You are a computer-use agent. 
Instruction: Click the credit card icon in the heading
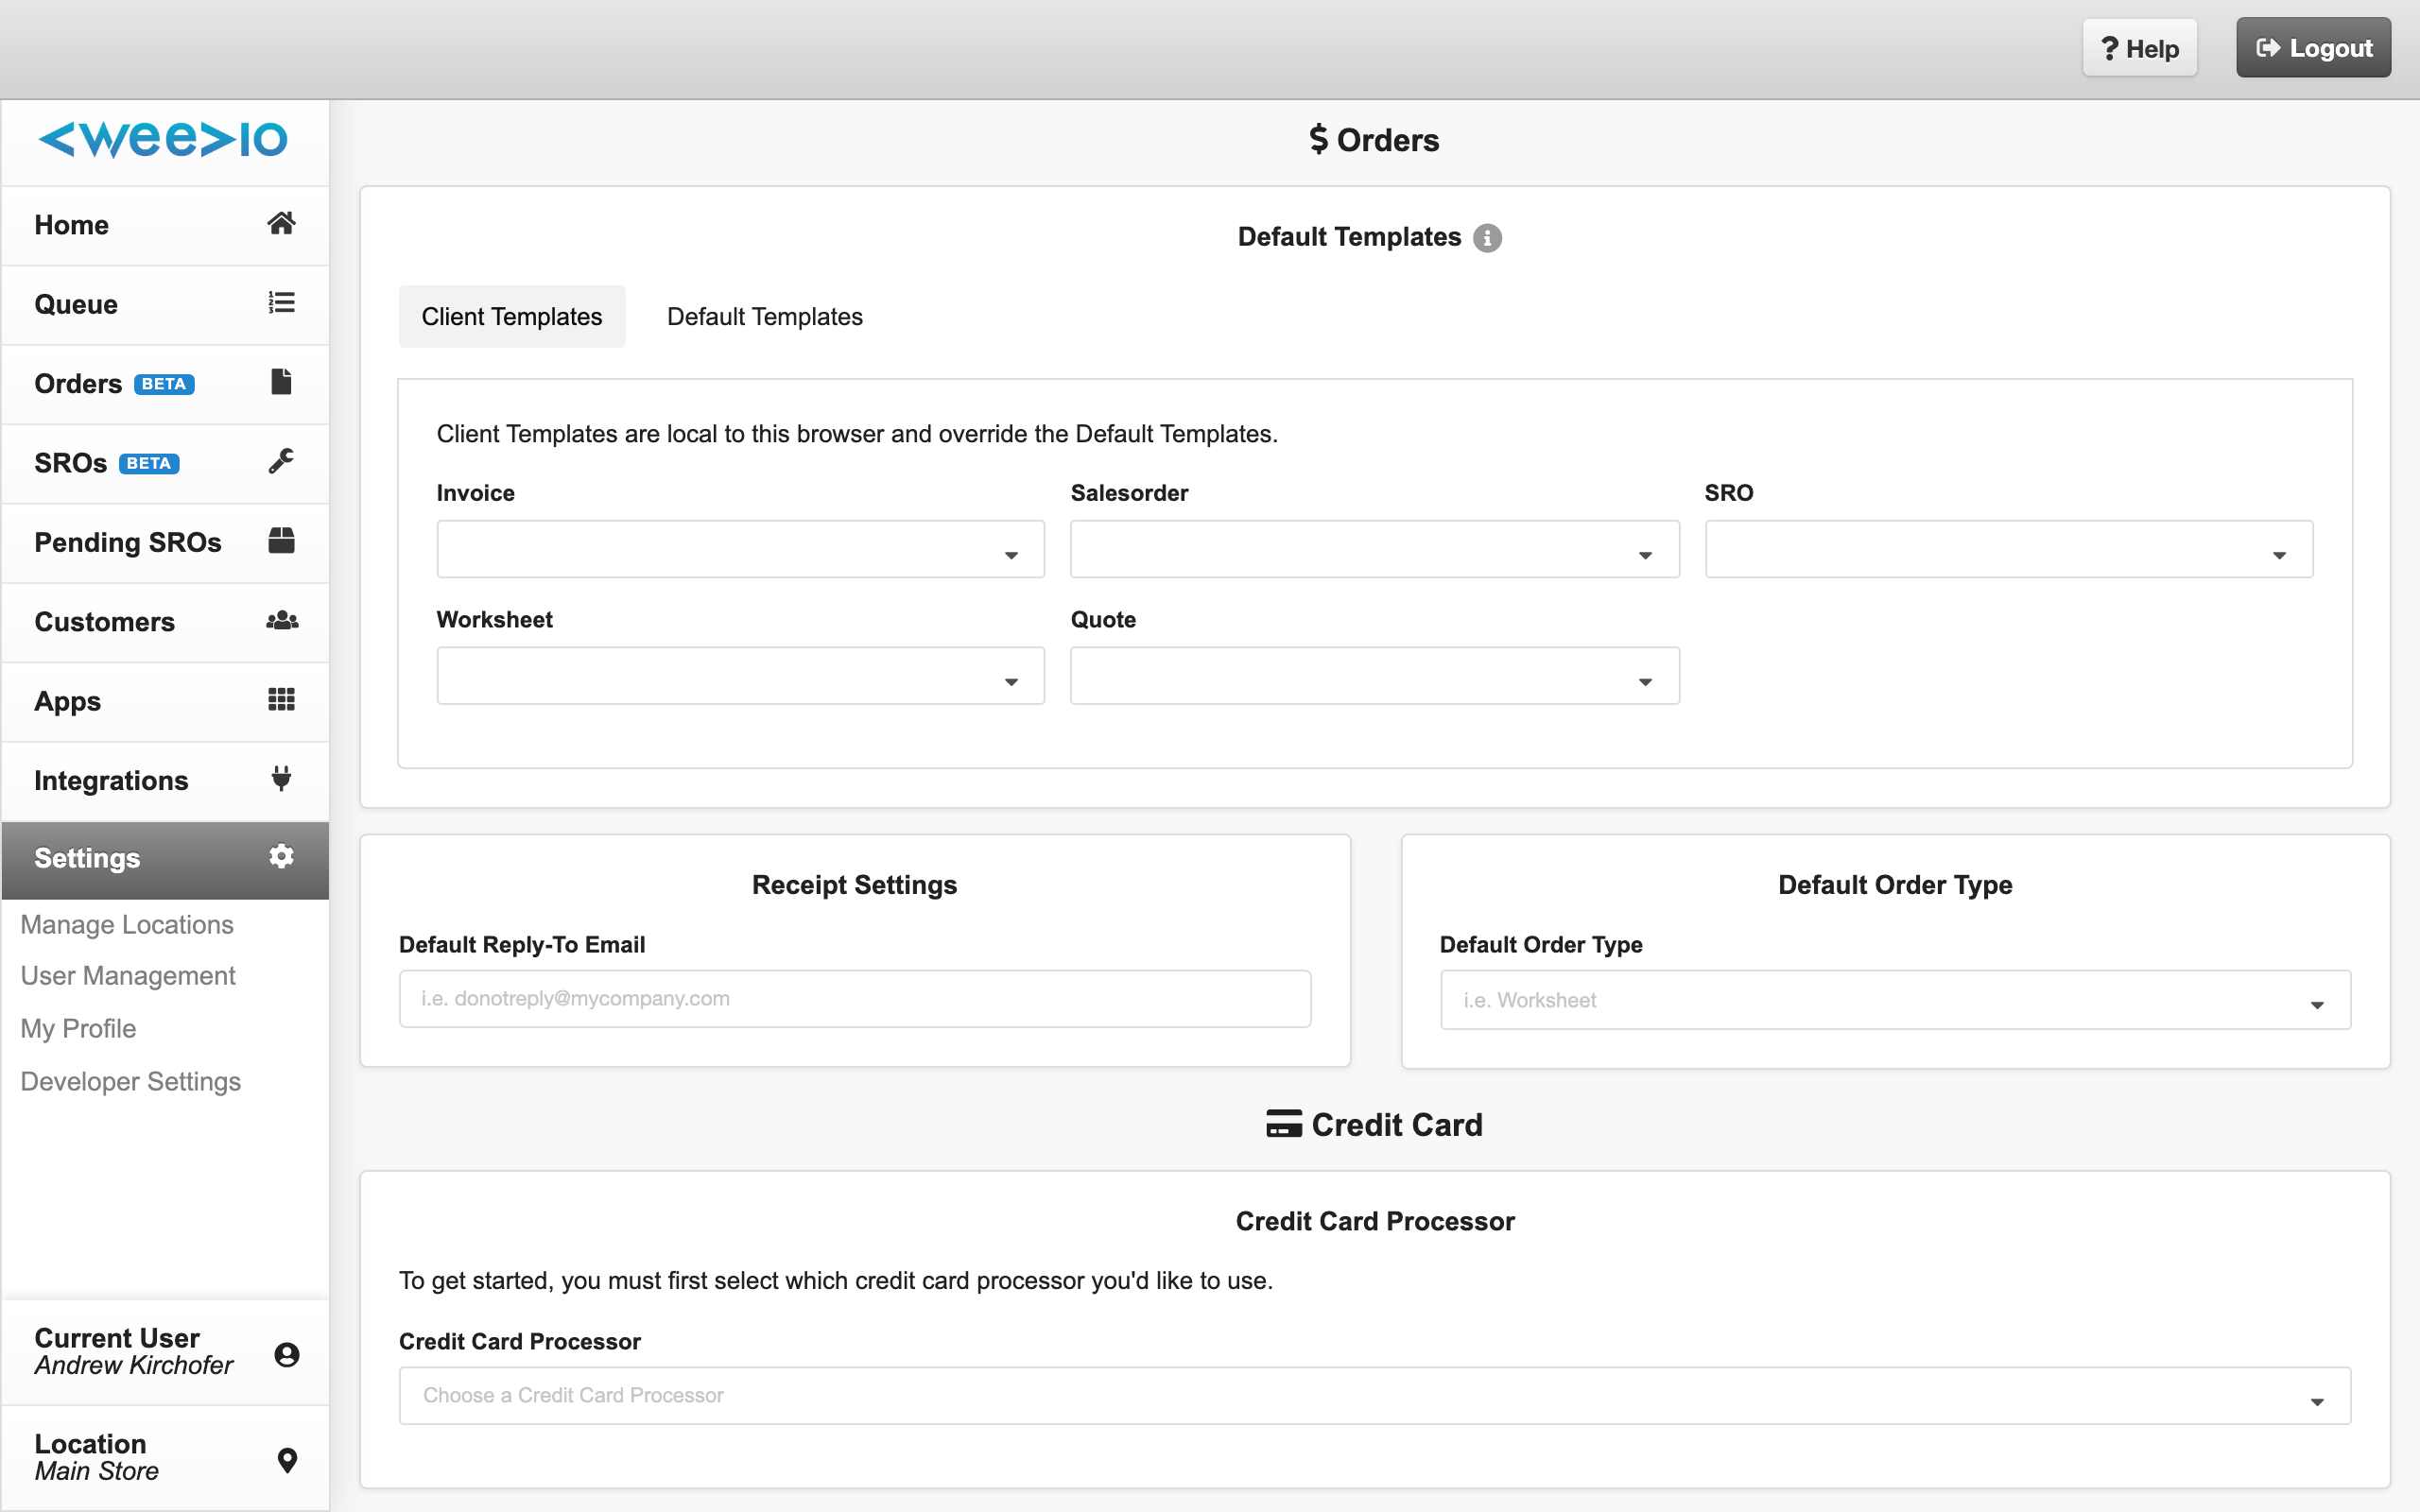[x=1284, y=1124]
